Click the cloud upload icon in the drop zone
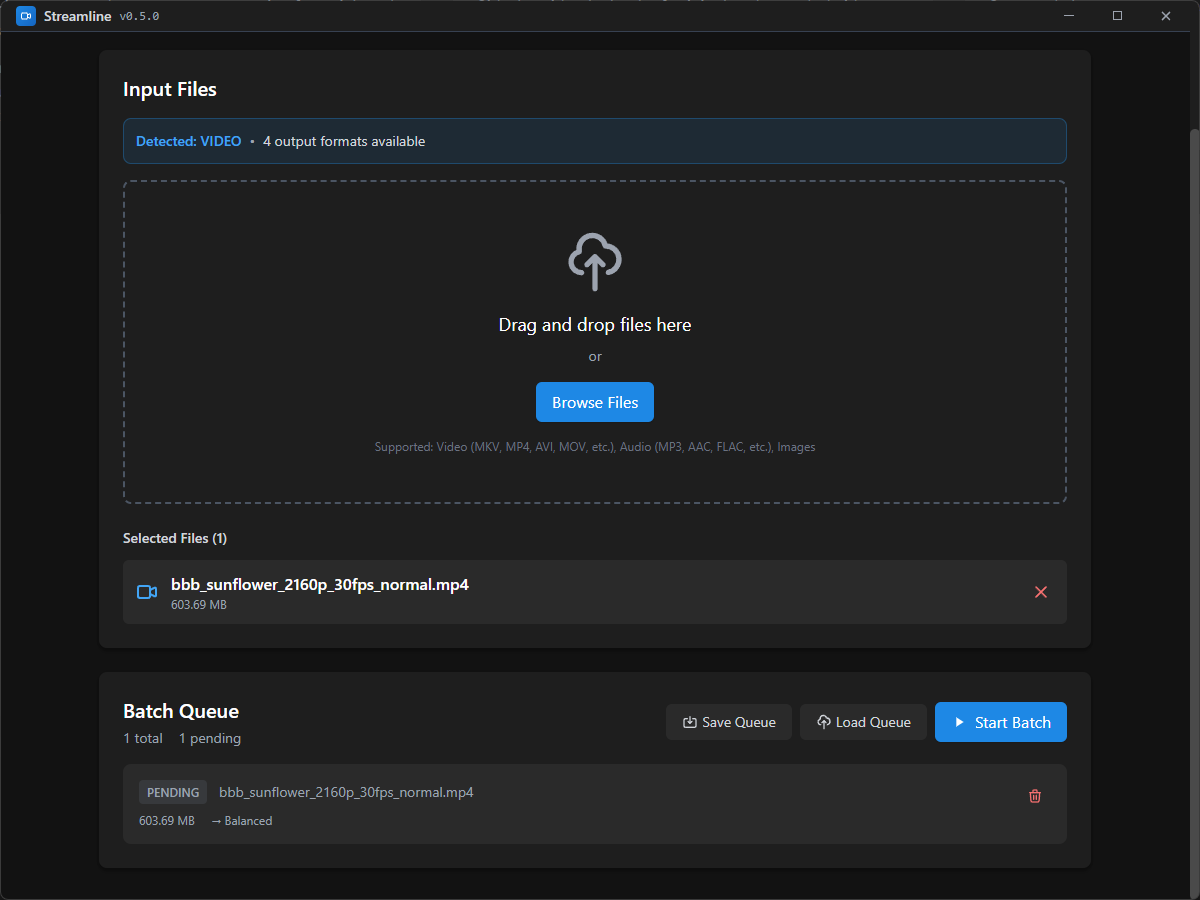 tap(595, 261)
